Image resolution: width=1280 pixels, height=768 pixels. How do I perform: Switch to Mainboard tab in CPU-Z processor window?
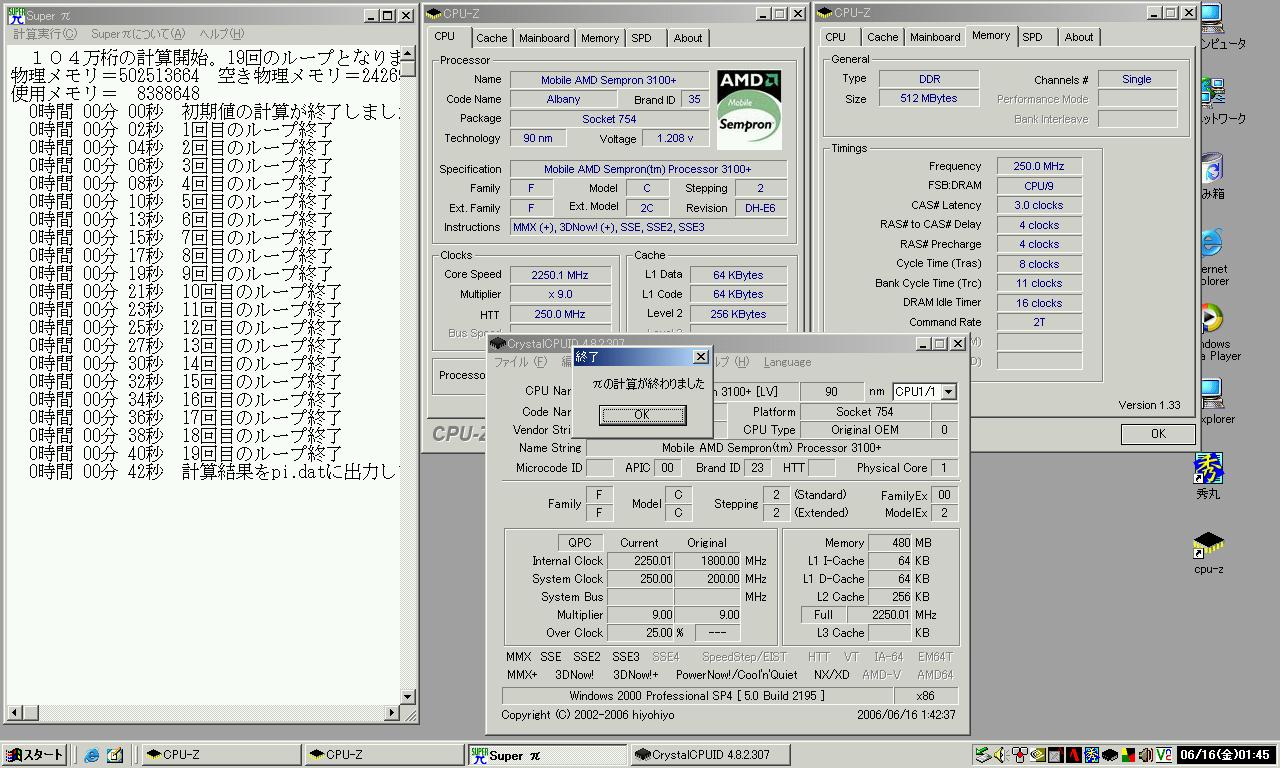544,38
